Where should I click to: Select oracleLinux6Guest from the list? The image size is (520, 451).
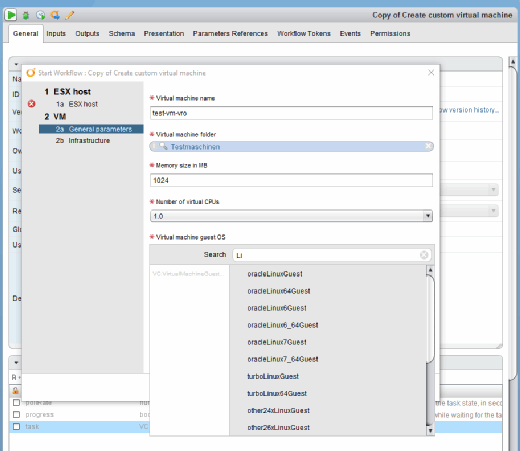click(x=277, y=308)
